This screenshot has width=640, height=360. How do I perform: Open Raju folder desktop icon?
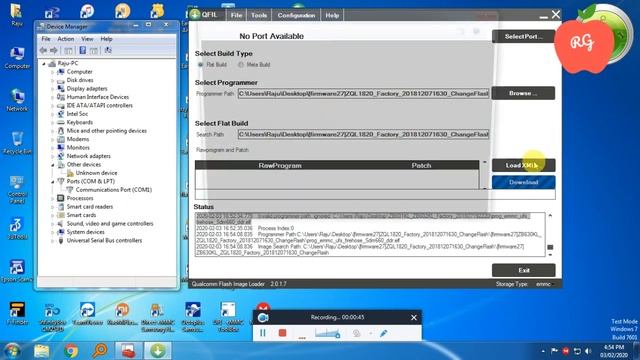coord(17,15)
